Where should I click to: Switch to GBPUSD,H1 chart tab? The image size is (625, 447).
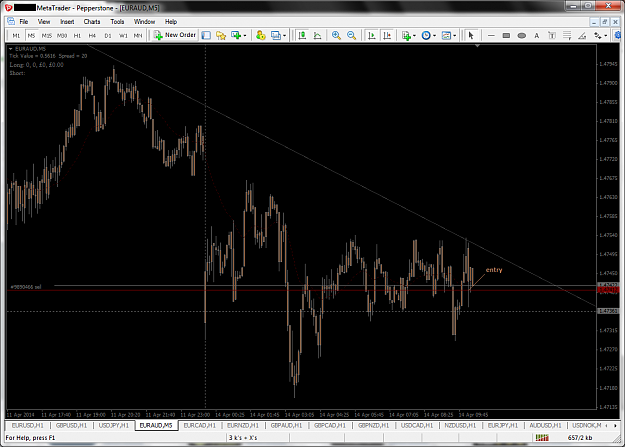click(x=71, y=425)
